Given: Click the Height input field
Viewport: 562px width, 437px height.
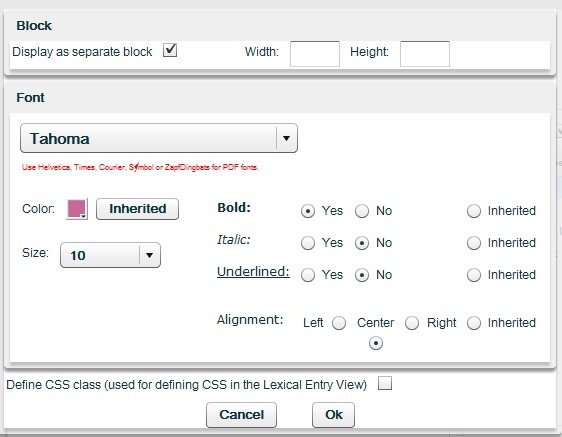Looking at the screenshot, I should click(425, 54).
